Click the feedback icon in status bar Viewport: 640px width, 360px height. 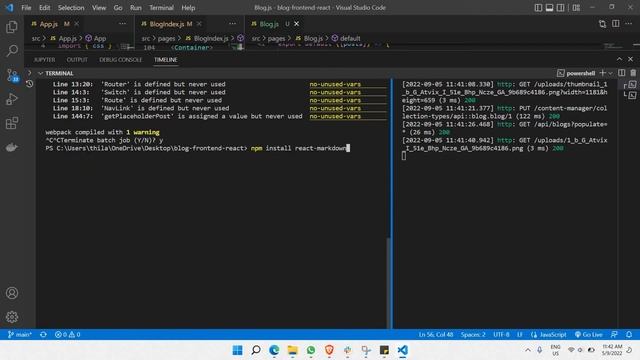614,334
